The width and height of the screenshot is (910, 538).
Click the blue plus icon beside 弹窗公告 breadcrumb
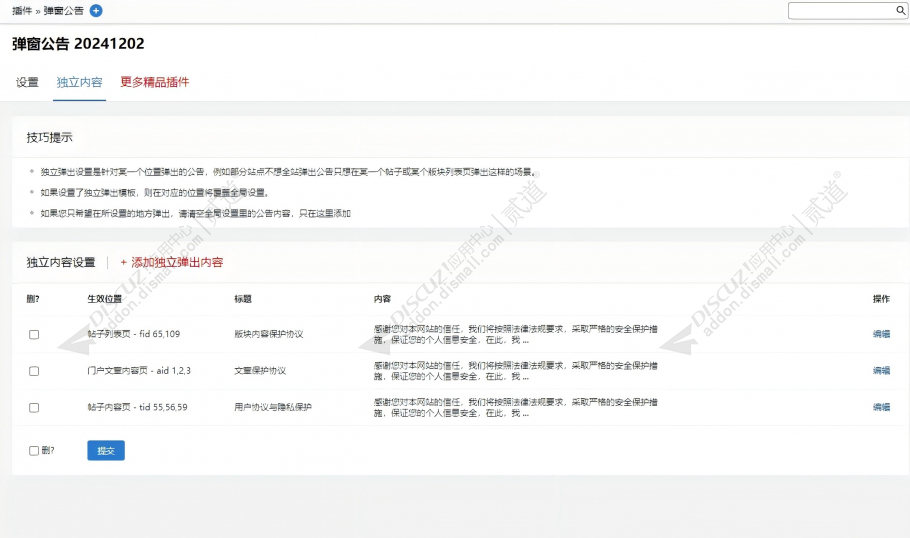pos(96,10)
